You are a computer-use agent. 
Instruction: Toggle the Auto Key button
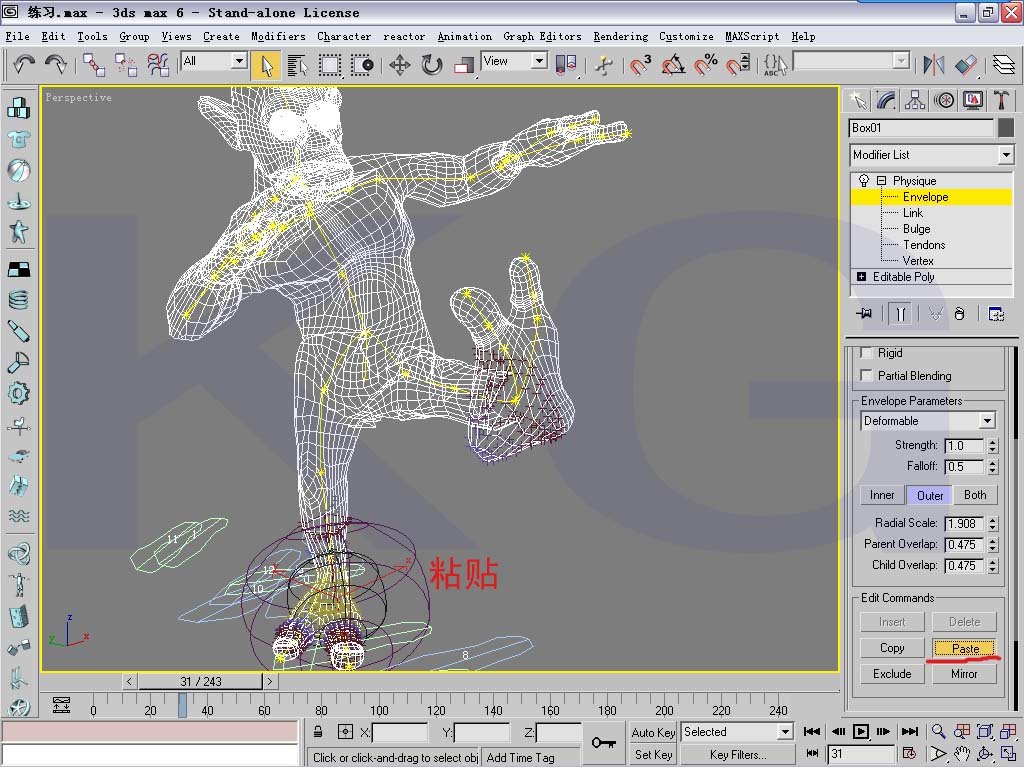tap(653, 733)
